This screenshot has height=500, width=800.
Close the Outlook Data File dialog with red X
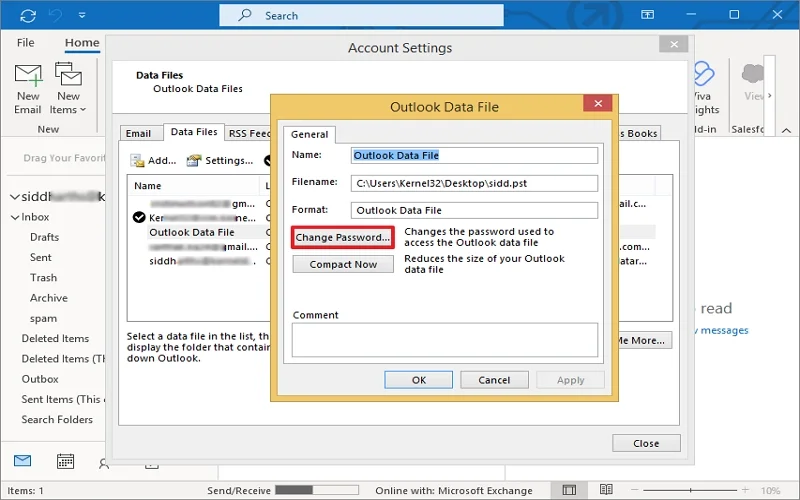pos(598,104)
